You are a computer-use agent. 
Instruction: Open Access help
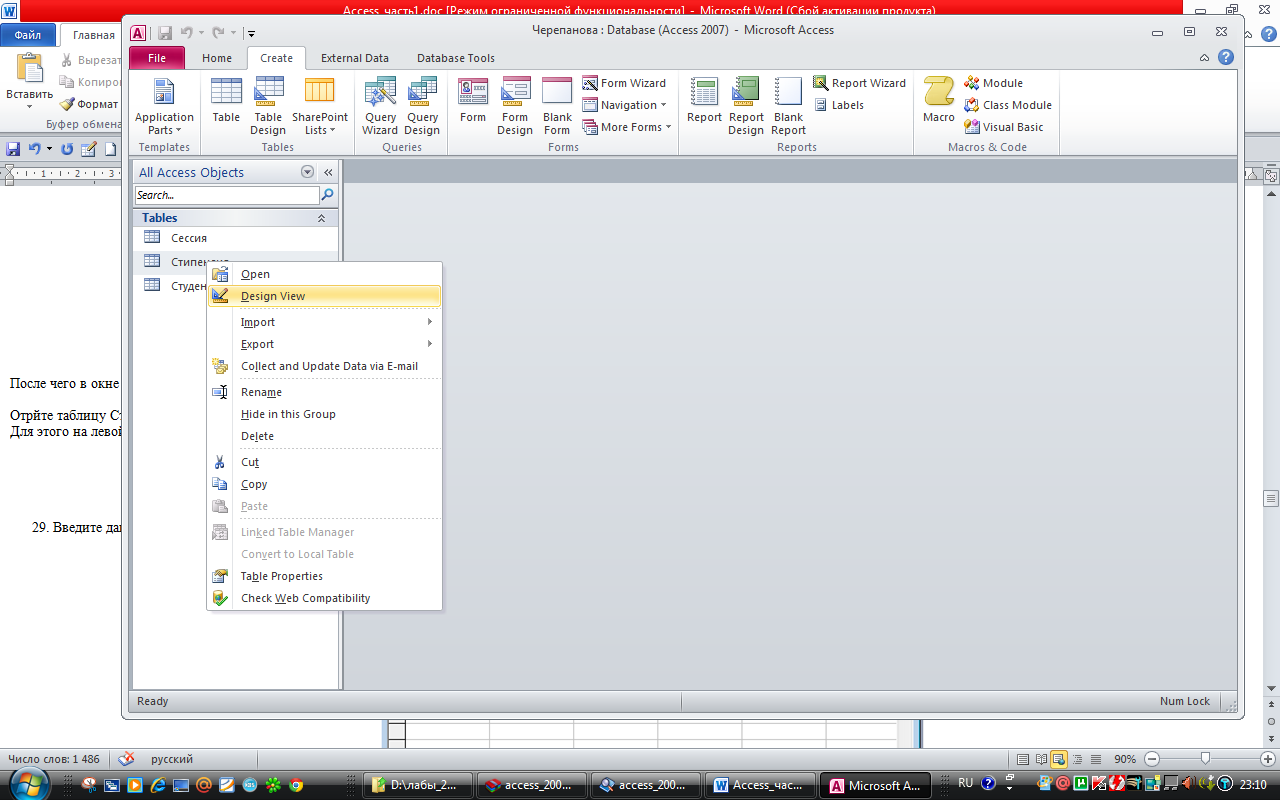point(1226,58)
